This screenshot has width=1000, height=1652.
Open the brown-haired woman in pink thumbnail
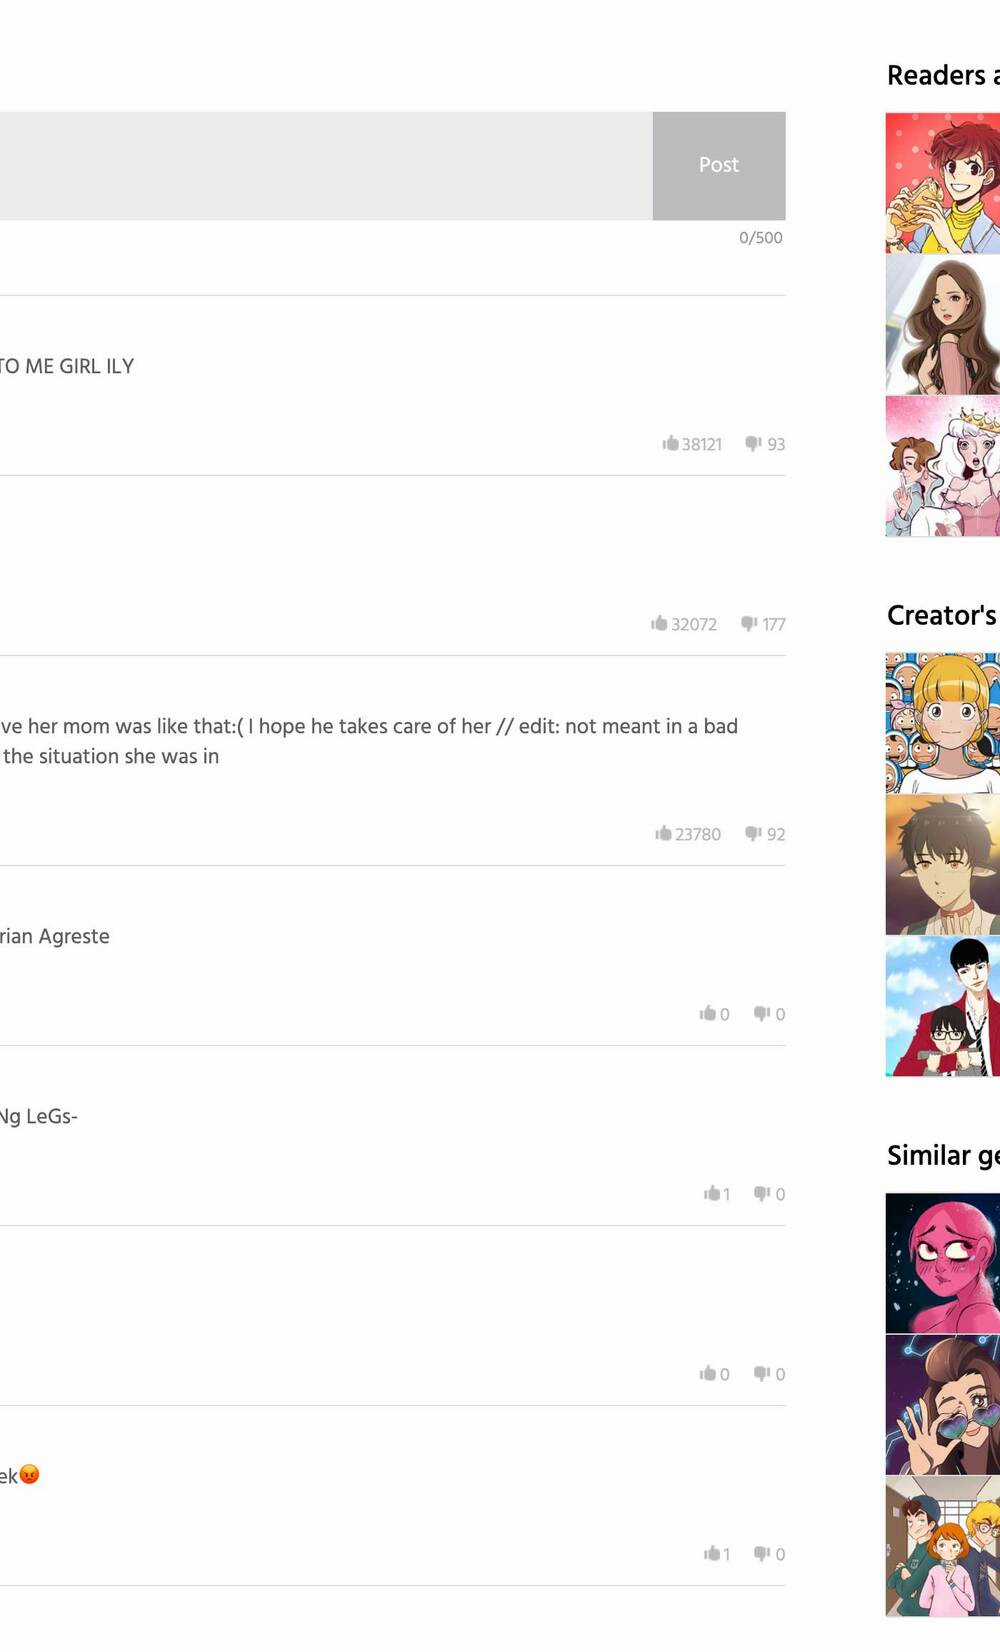coord(943,325)
